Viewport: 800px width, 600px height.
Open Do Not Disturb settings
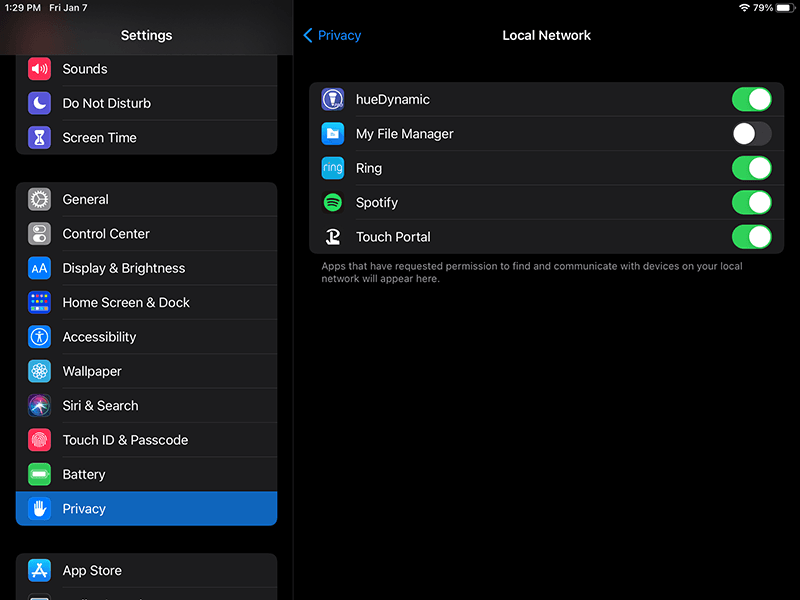click(146, 103)
